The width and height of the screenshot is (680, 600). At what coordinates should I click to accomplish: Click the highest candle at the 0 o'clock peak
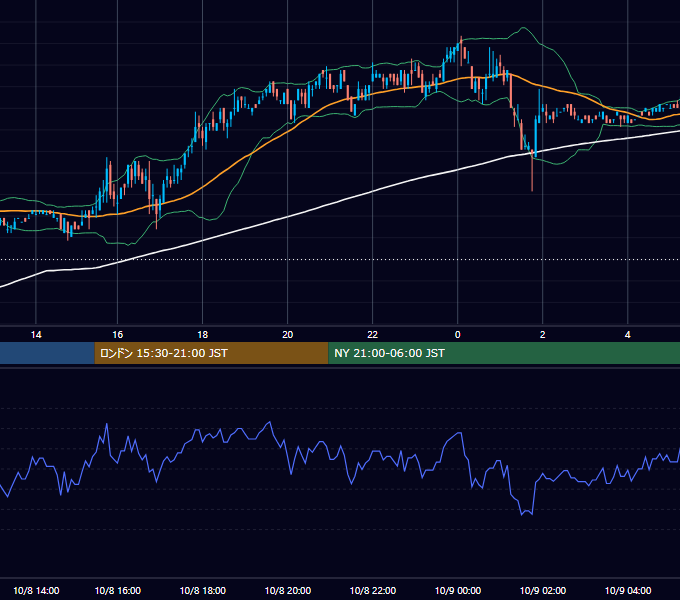point(461,49)
